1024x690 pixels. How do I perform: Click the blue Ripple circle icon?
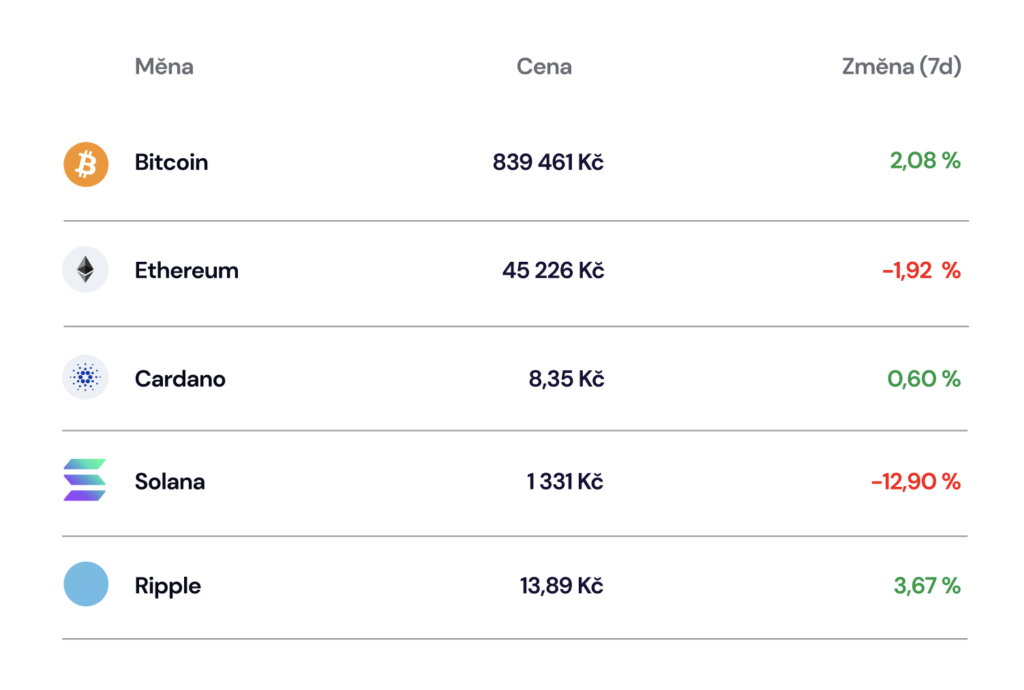86,585
